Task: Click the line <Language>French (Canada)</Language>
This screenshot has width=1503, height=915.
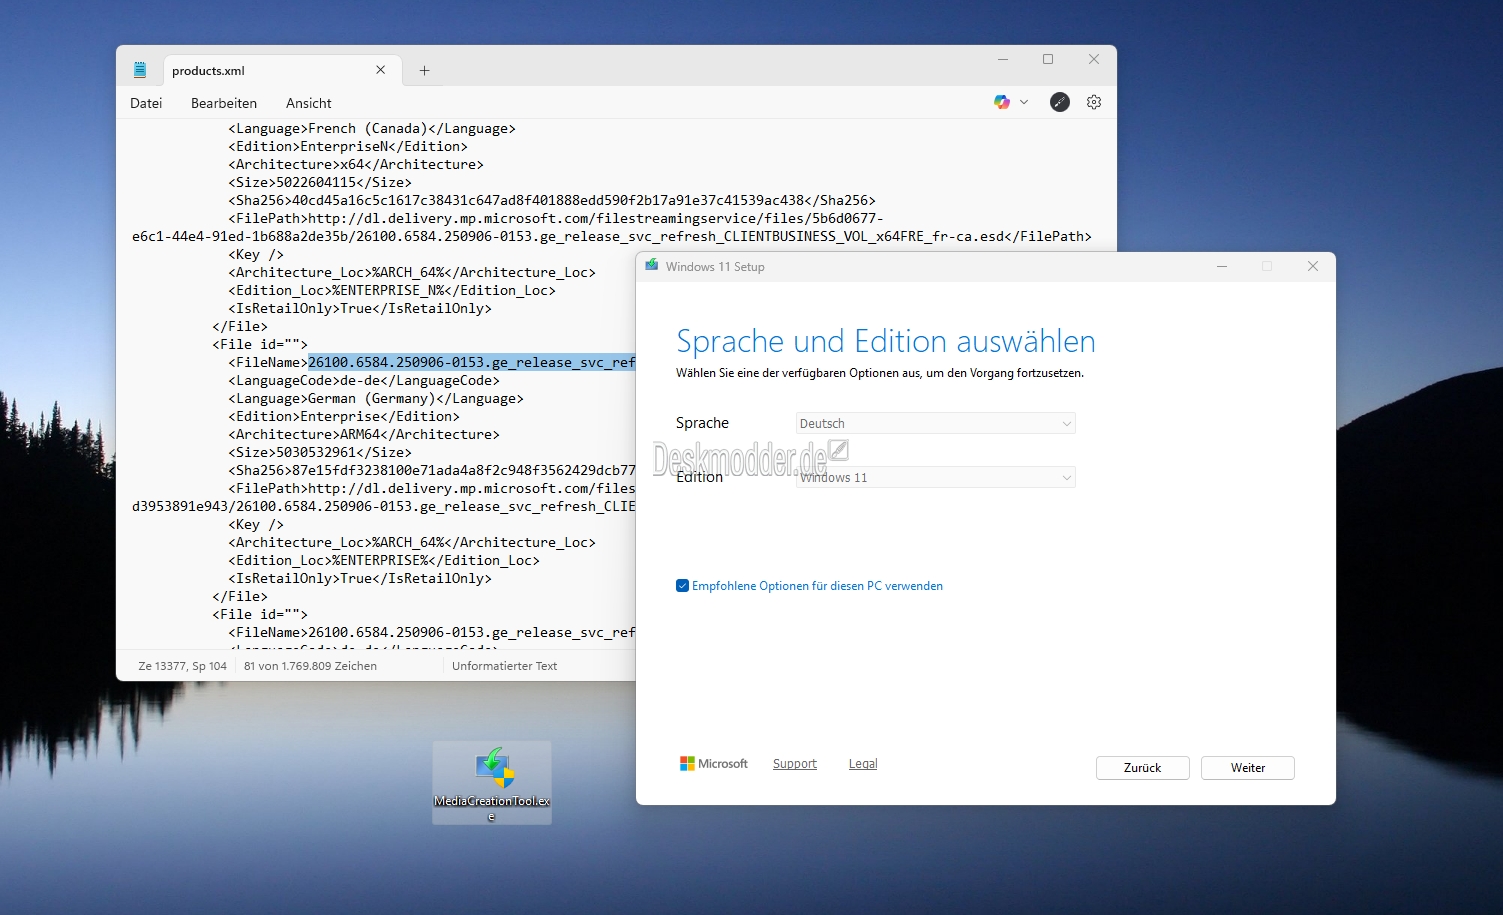Action: [x=372, y=128]
